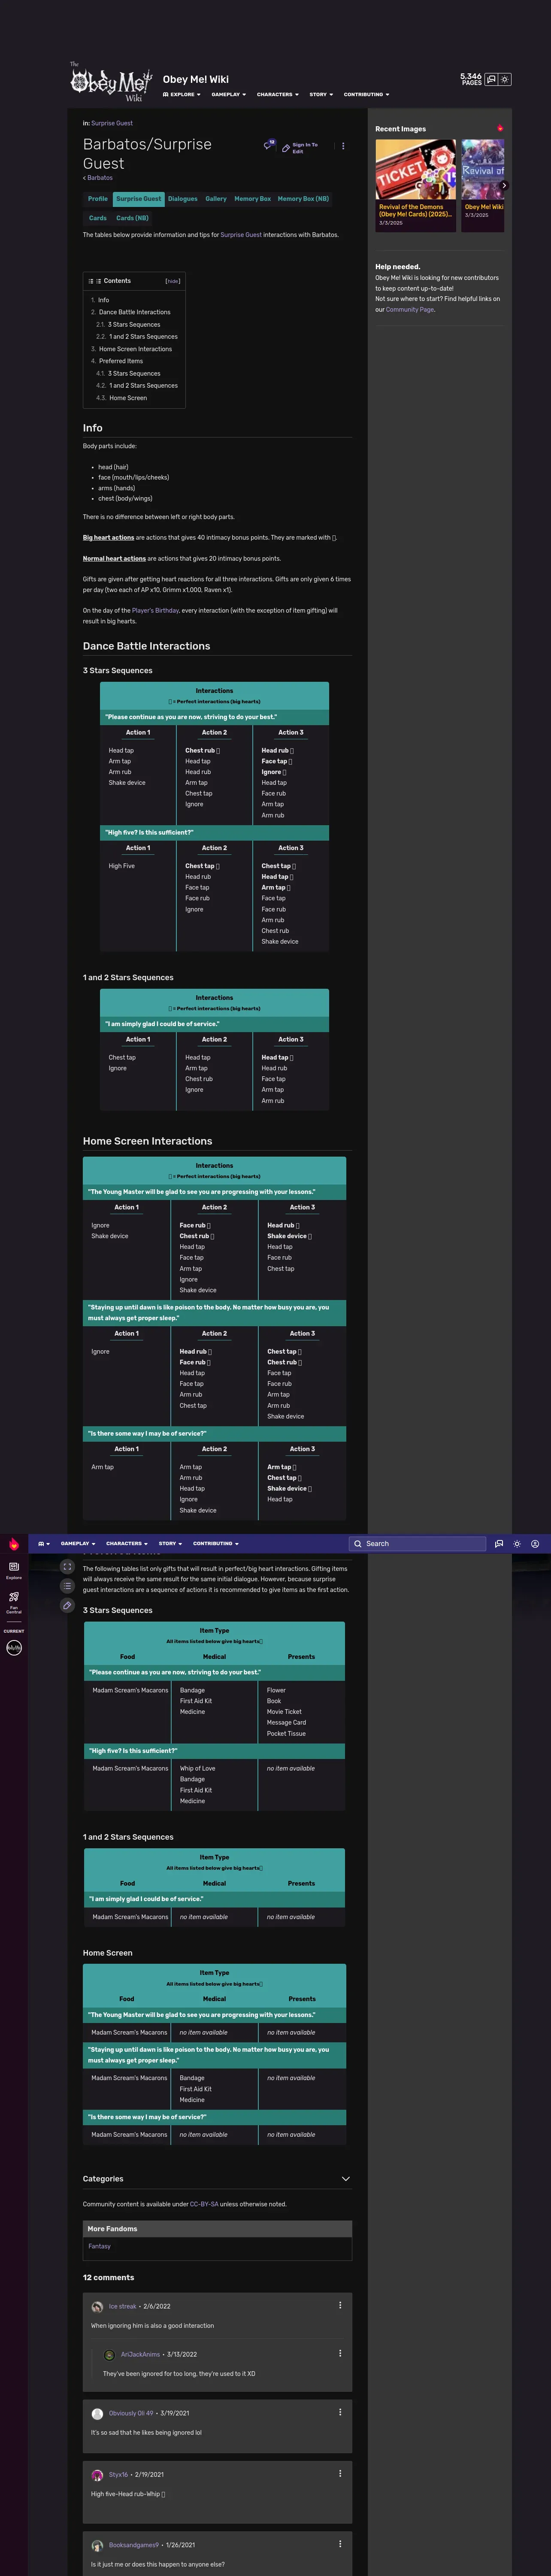Click the next arrow on Recent Images
Image resolution: width=551 pixels, height=2576 pixels.
503,185
